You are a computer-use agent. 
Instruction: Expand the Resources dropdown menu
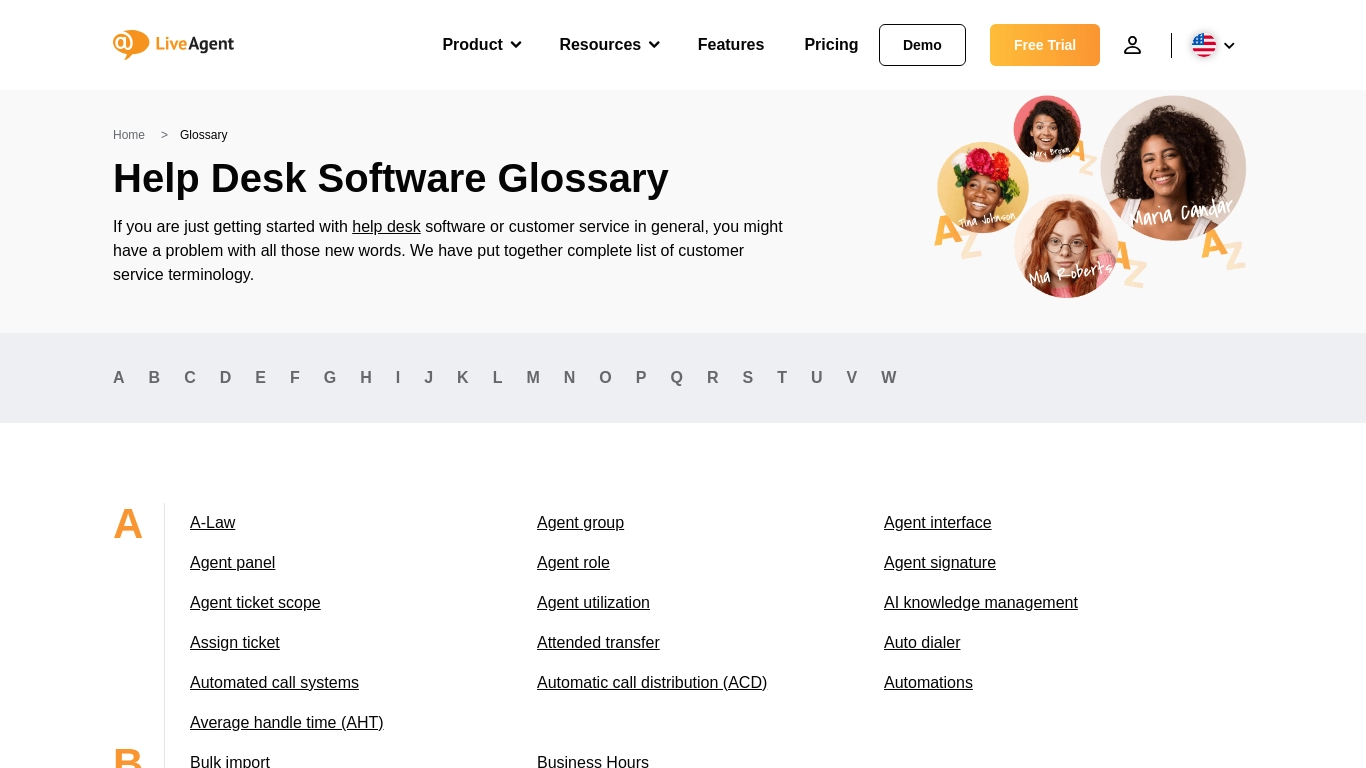(x=609, y=45)
